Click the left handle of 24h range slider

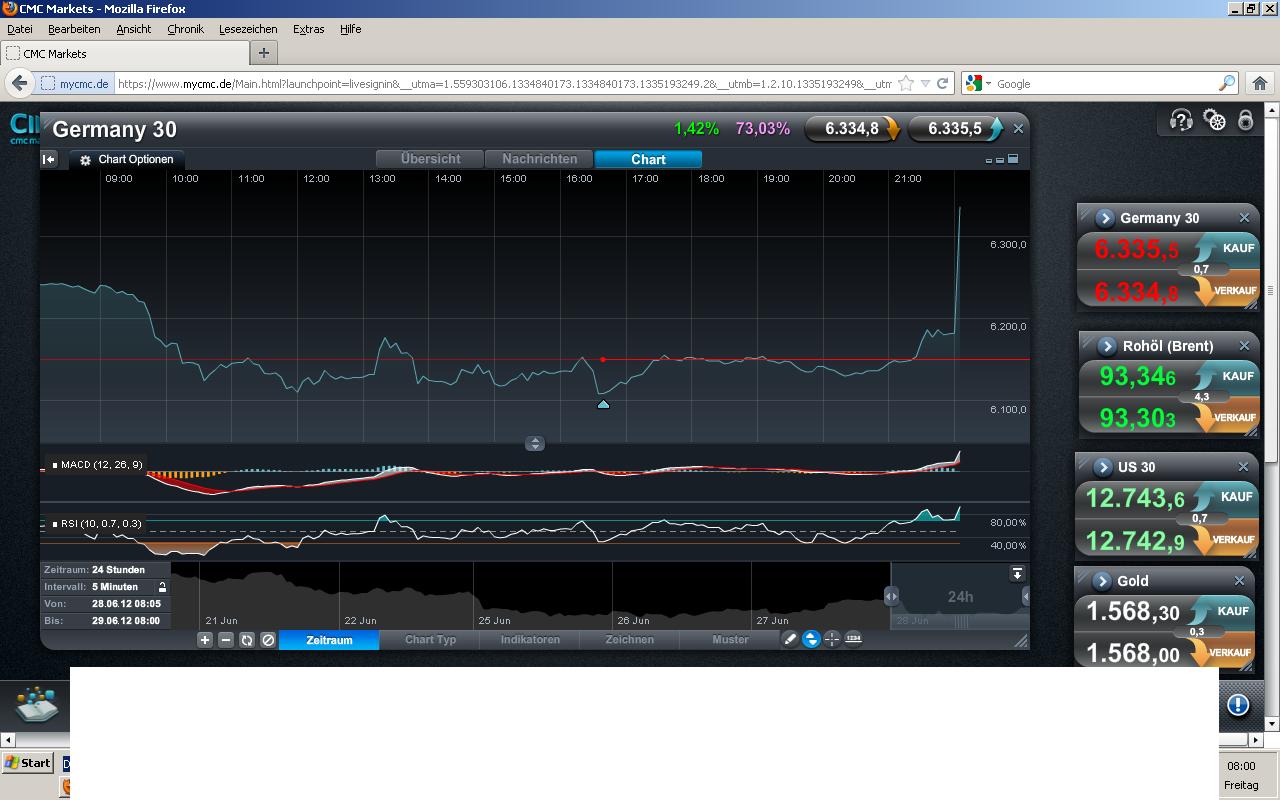coord(891,596)
